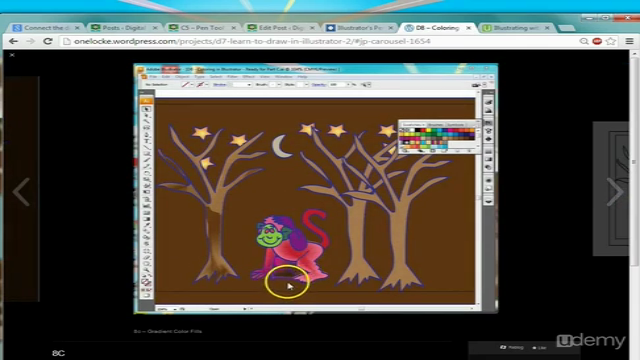Click the scrollbar up arrow
Image resolution: width=640 pixels, height=360 pixels.
[x=634, y=53]
